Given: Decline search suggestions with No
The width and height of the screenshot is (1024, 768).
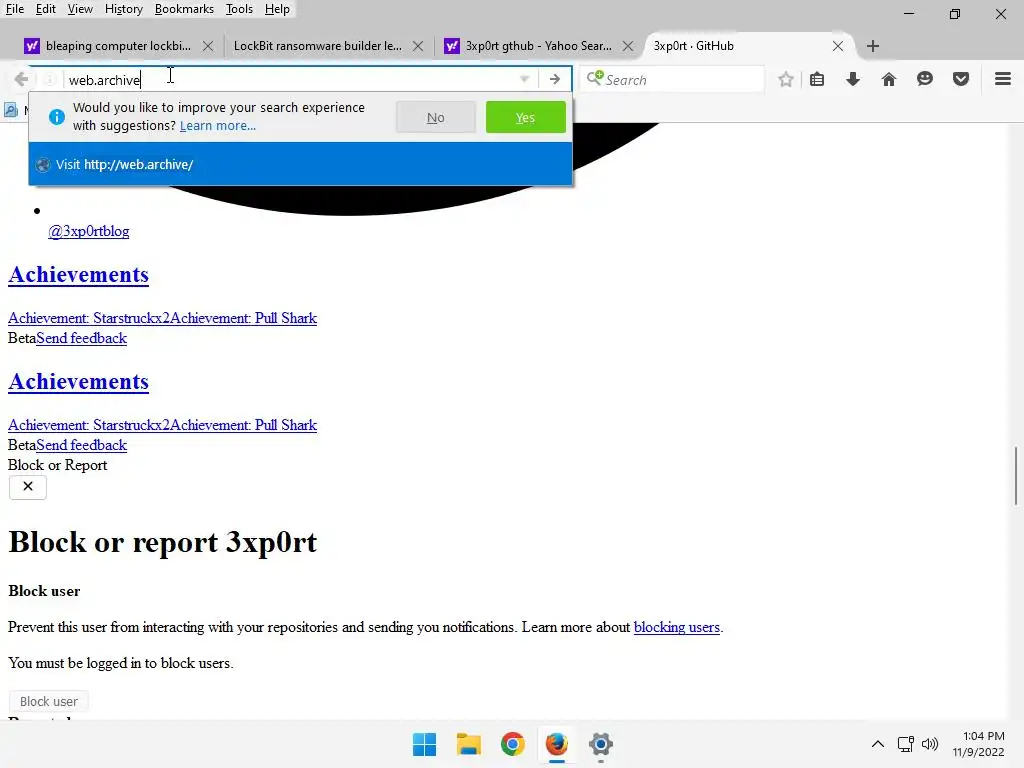Looking at the screenshot, I should coord(436,118).
